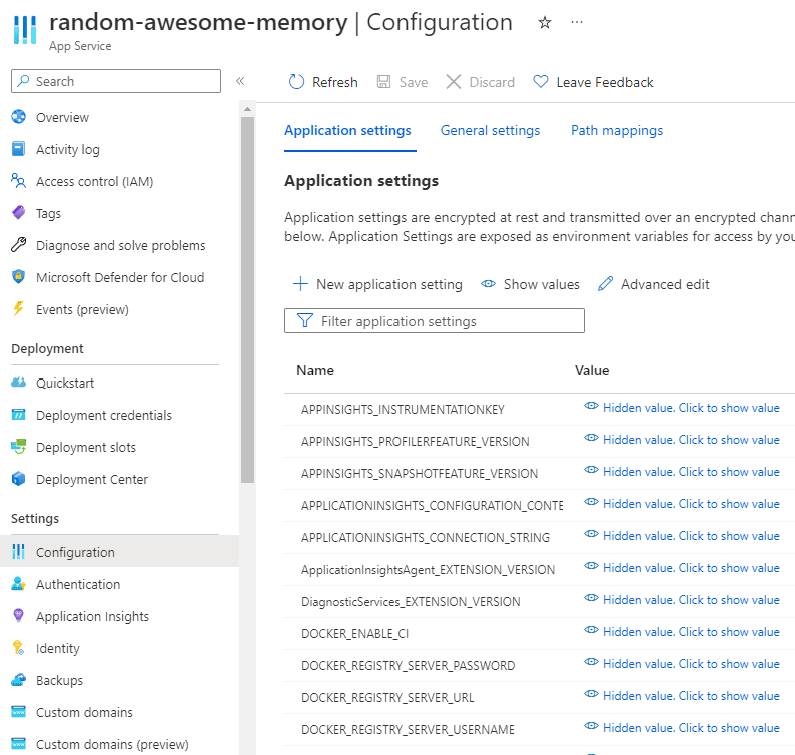The height and width of the screenshot is (755, 795).
Task: Click the Diagnose and solve problems wrench icon
Action: [19, 244]
